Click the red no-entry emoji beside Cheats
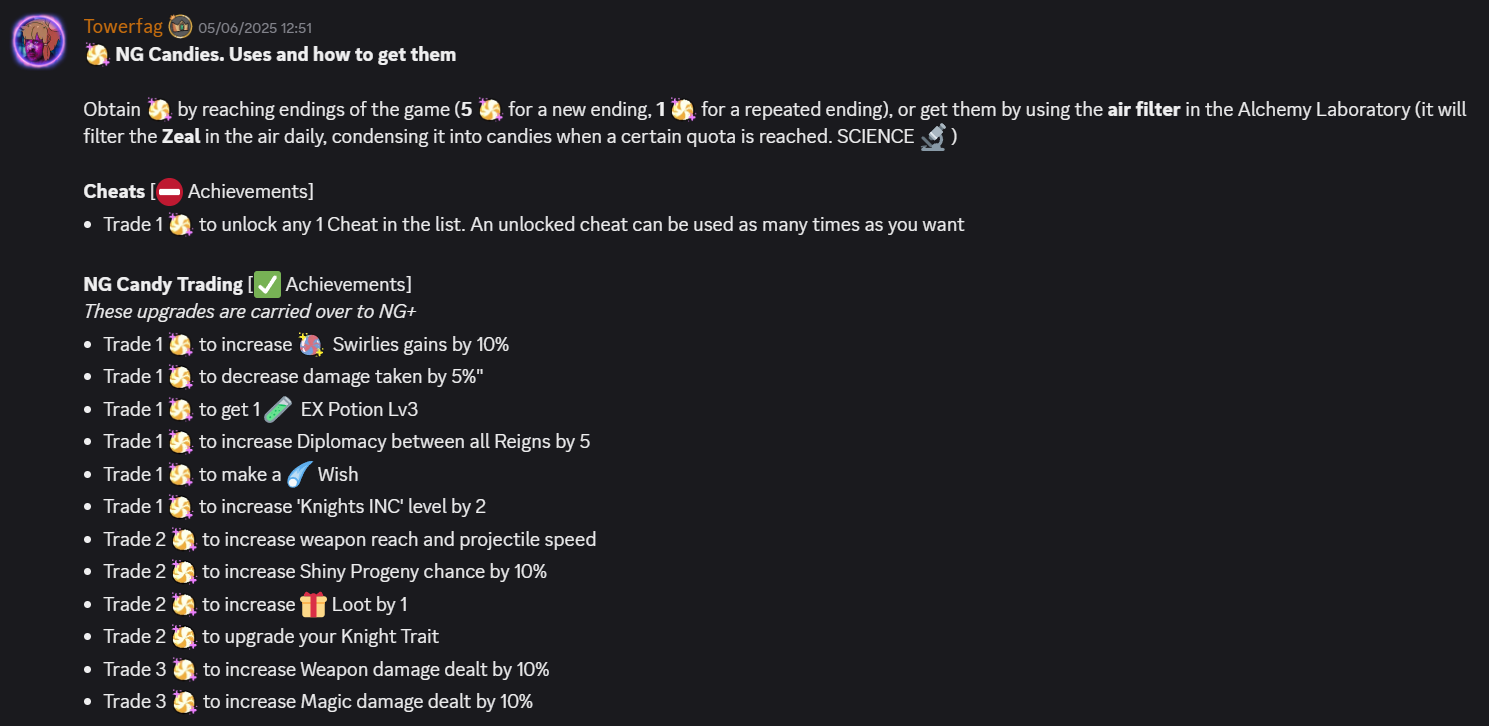 pyautogui.click(x=170, y=191)
